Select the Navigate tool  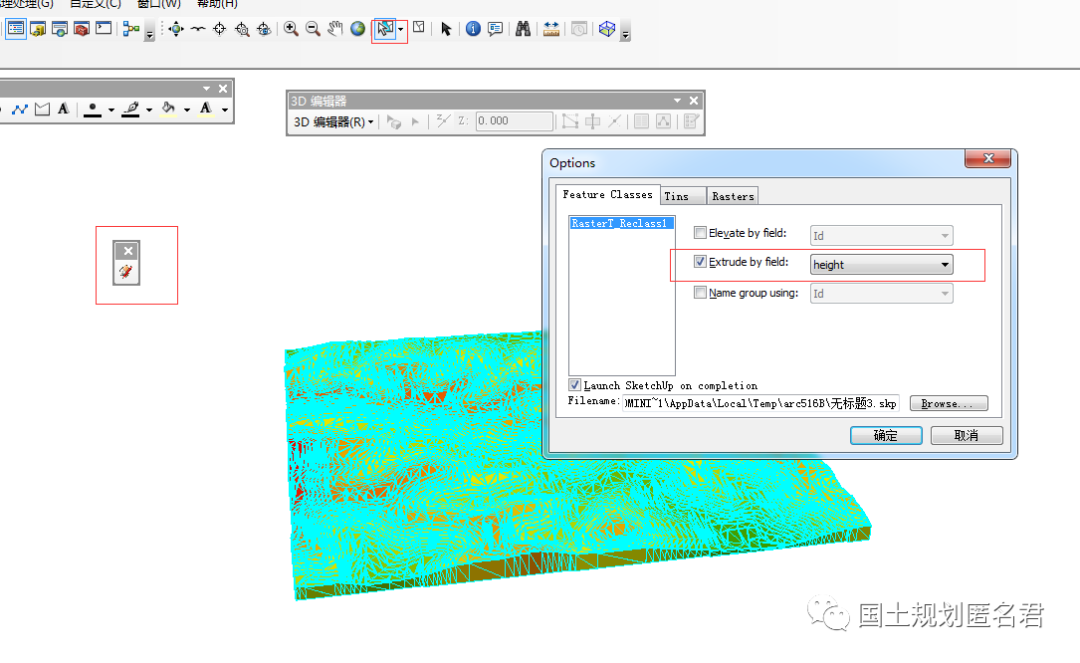pyautogui.click(x=176, y=29)
